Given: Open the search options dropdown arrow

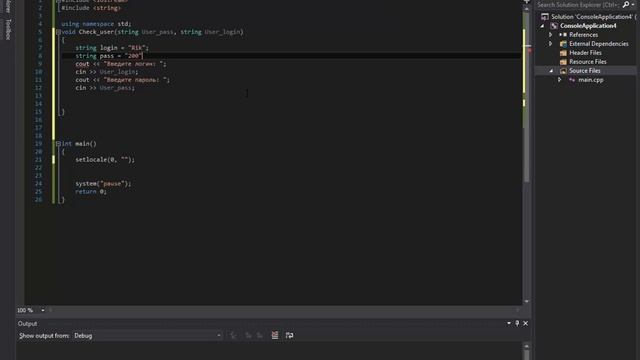Looking at the screenshot, I should click(633, 4).
